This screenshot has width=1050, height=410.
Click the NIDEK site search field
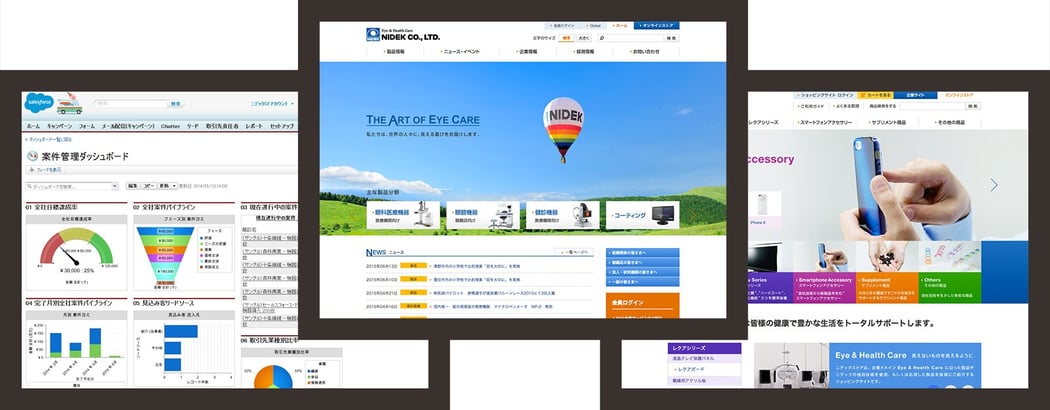tap(629, 38)
